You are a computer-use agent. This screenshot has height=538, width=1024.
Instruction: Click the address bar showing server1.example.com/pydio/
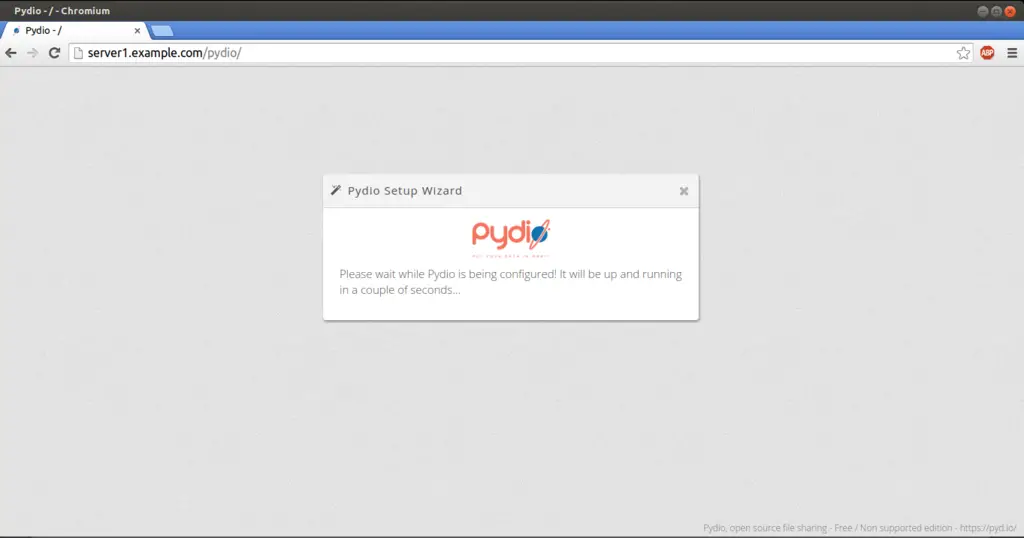tap(521, 53)
